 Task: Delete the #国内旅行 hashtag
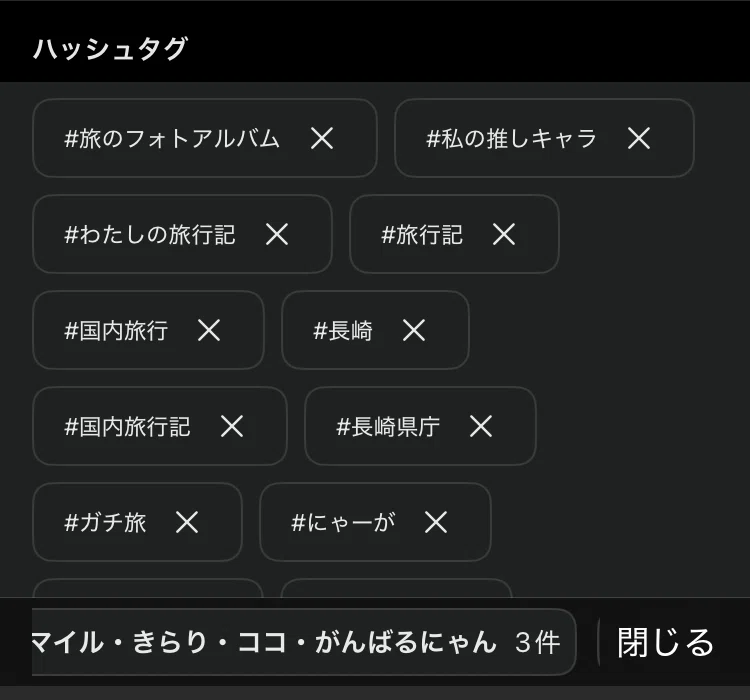point(209,330)
